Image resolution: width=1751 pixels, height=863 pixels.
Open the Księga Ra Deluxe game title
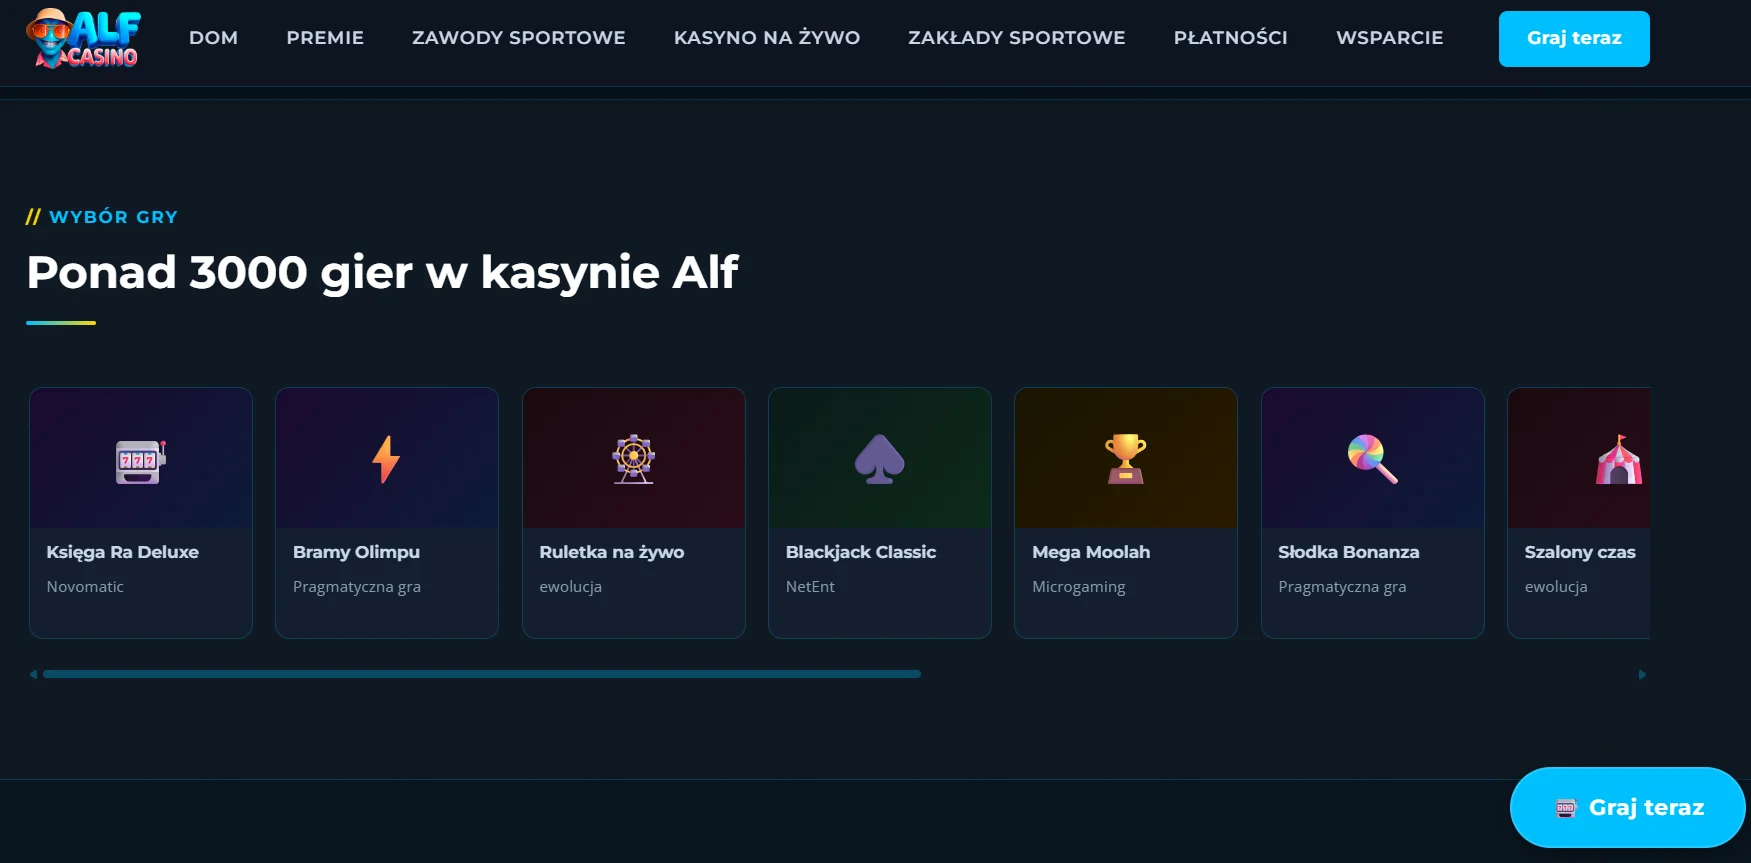click(x=123, y=552)
